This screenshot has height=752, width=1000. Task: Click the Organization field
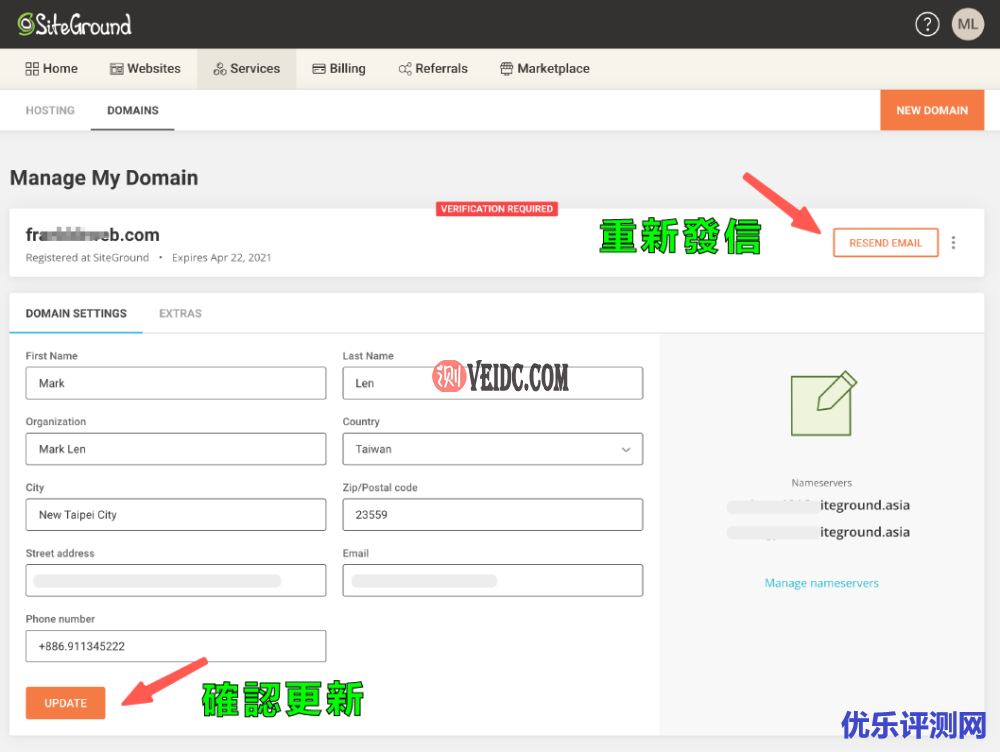click(175, 448)
